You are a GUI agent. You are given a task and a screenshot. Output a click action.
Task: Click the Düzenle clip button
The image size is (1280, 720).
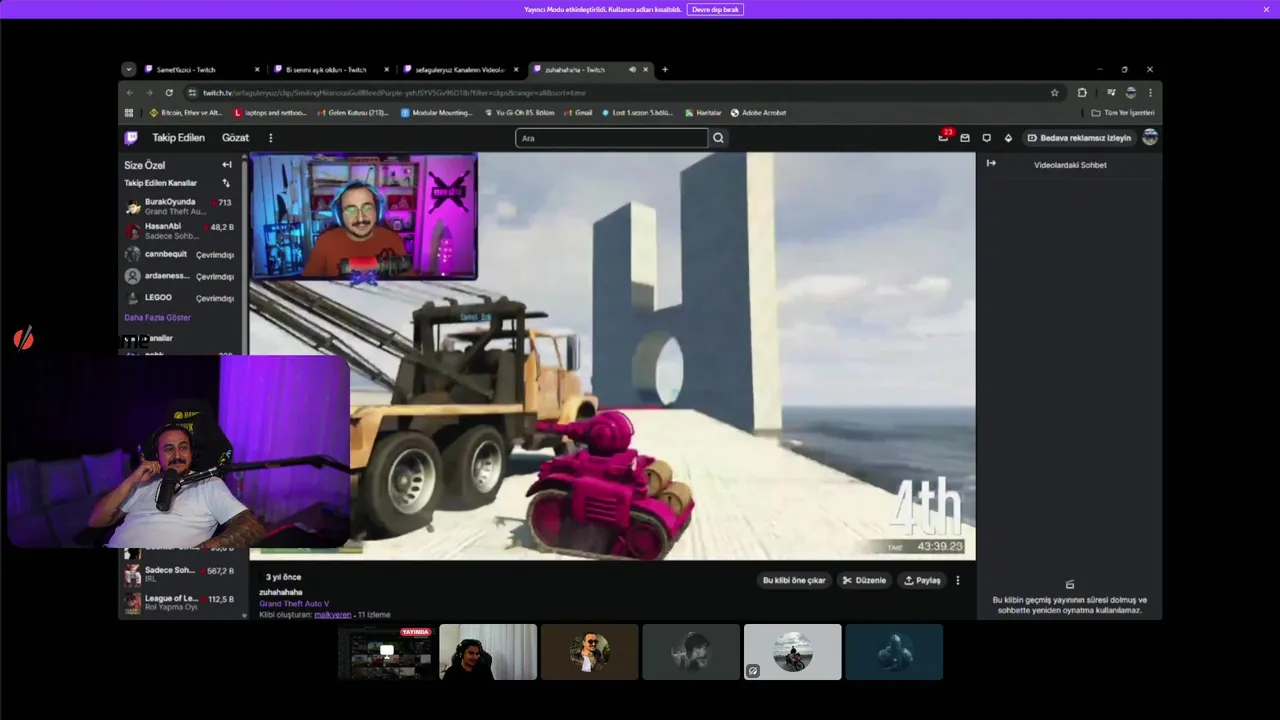coord(864,580)
